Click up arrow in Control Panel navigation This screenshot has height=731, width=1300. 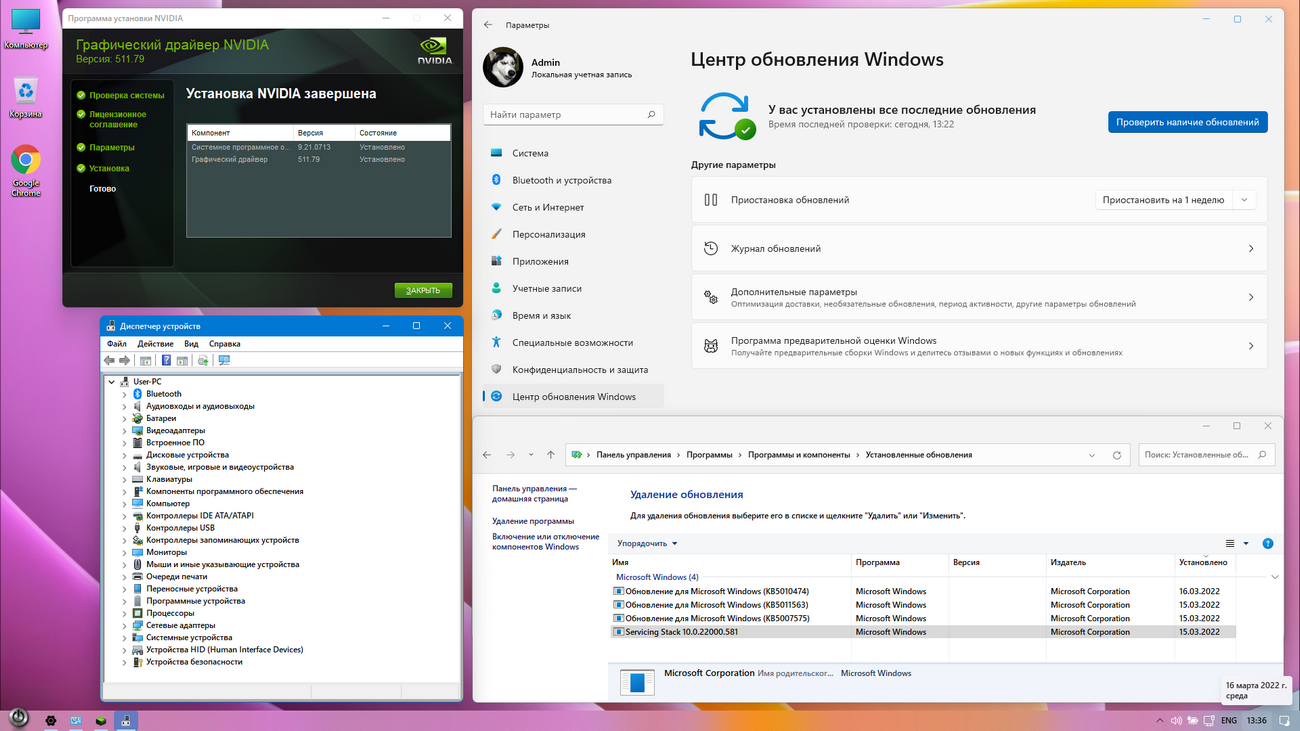click(x=551, y=455)
